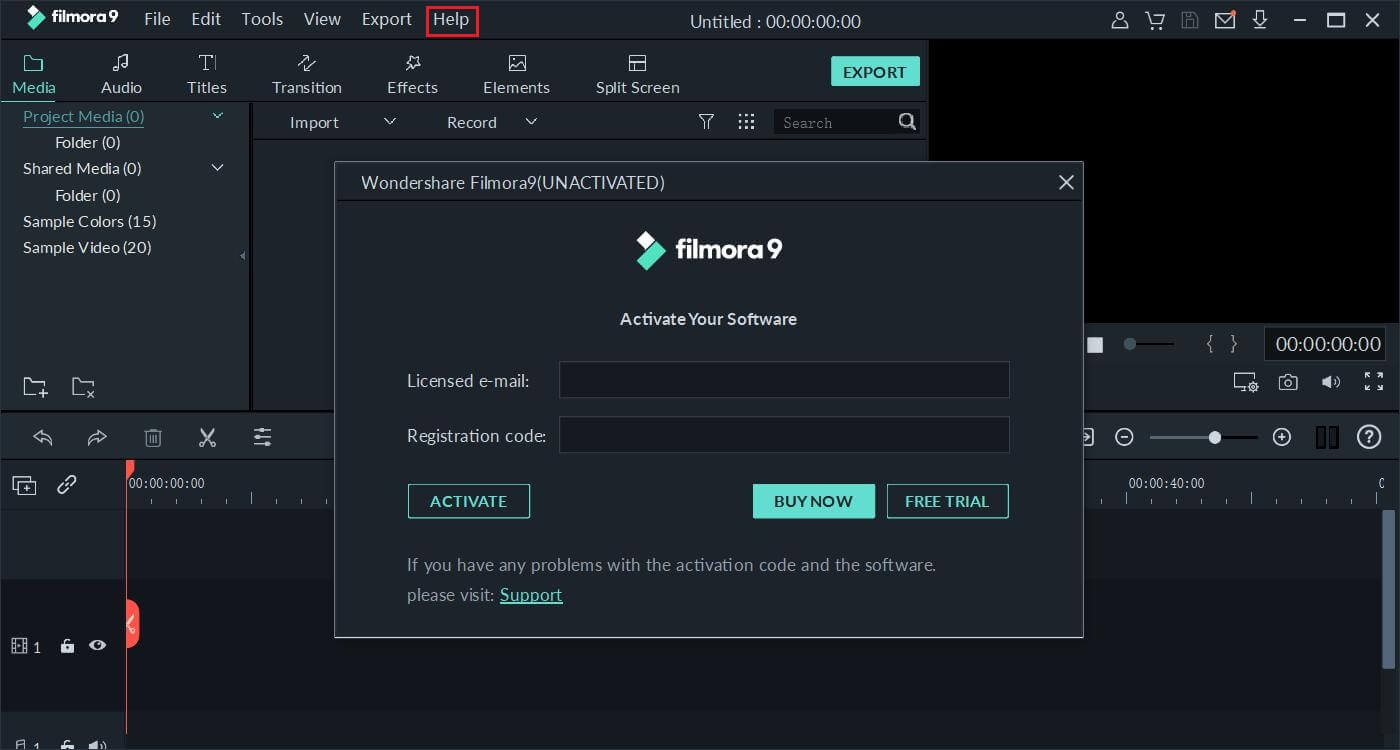Screen dimensions: 1400x750
Task: Switch to the Transition tab
Action: [x=307, y=75]
